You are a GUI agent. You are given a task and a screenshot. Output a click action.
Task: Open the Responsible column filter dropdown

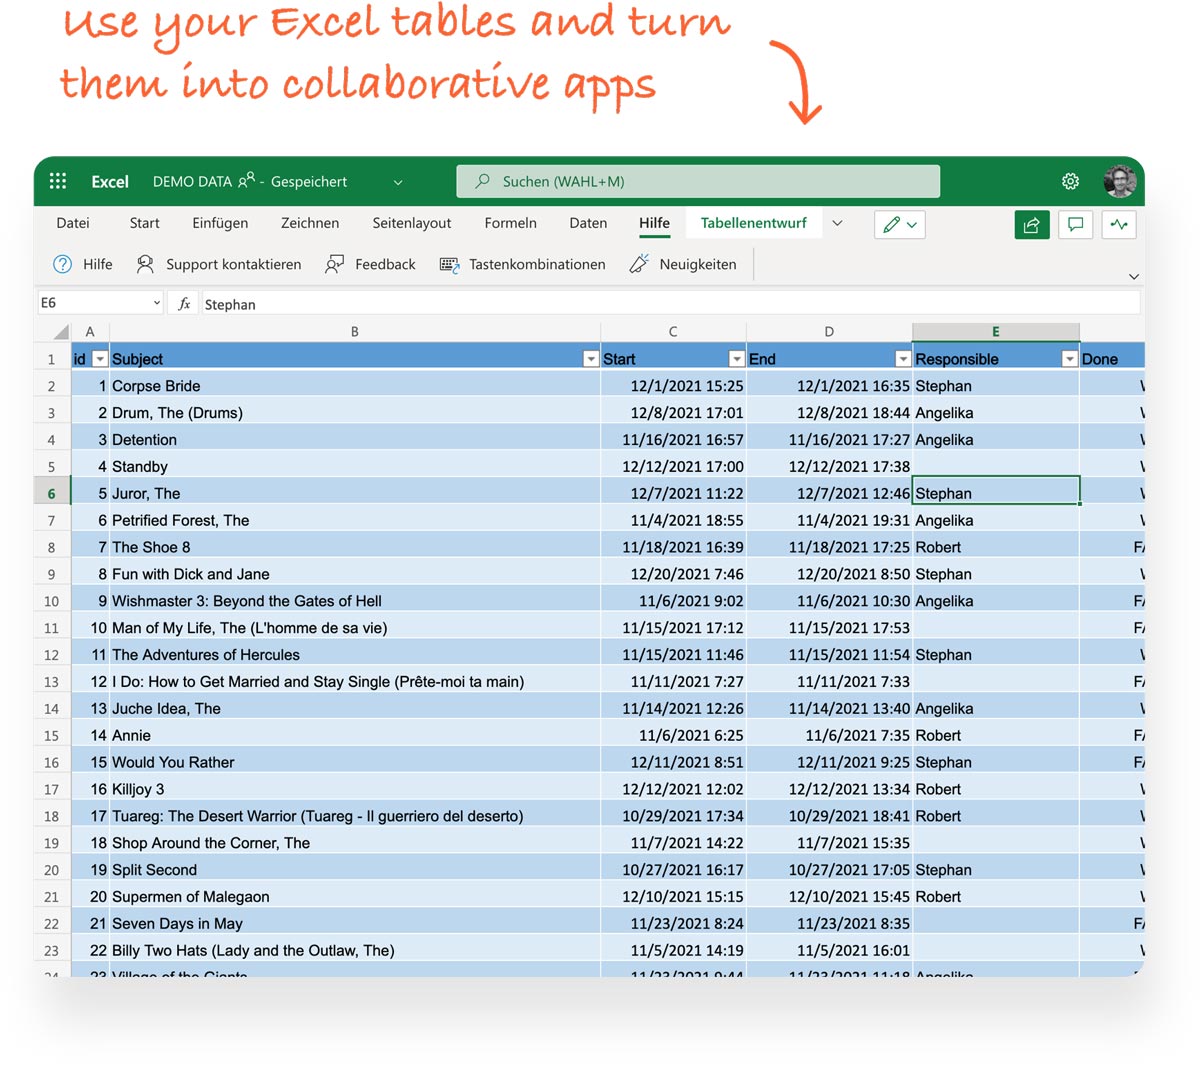click(1069, 357)
